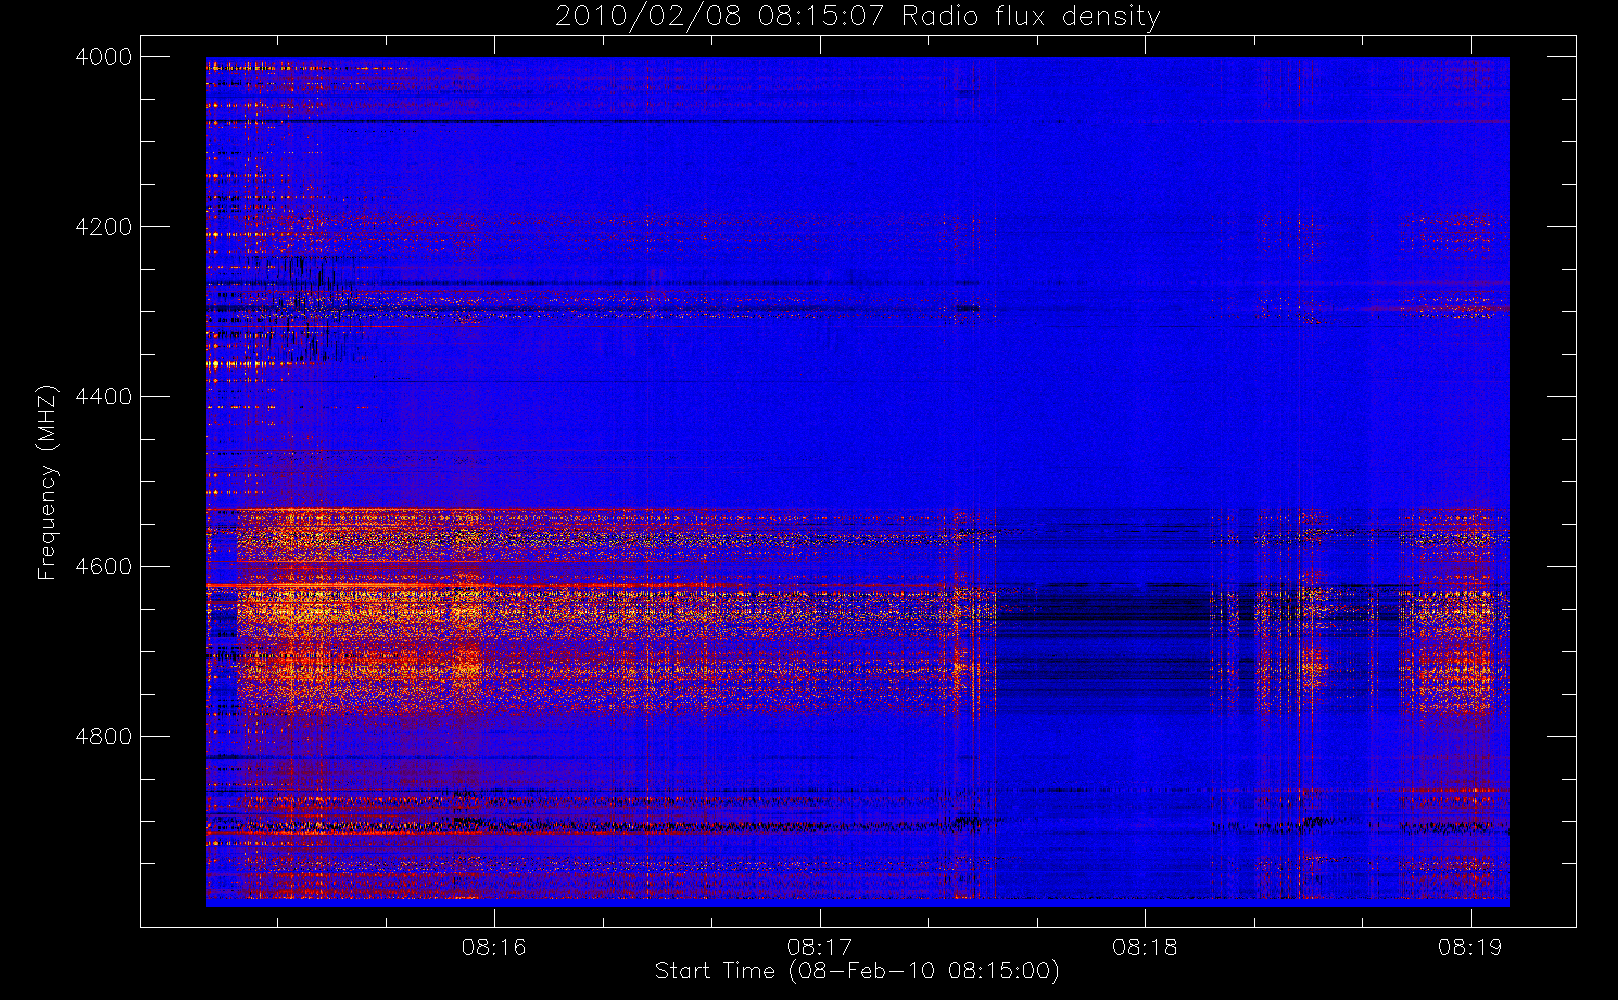1618x1000 pixels.
Task: Click the 08:16 time tick label
Action: (494, 947)
